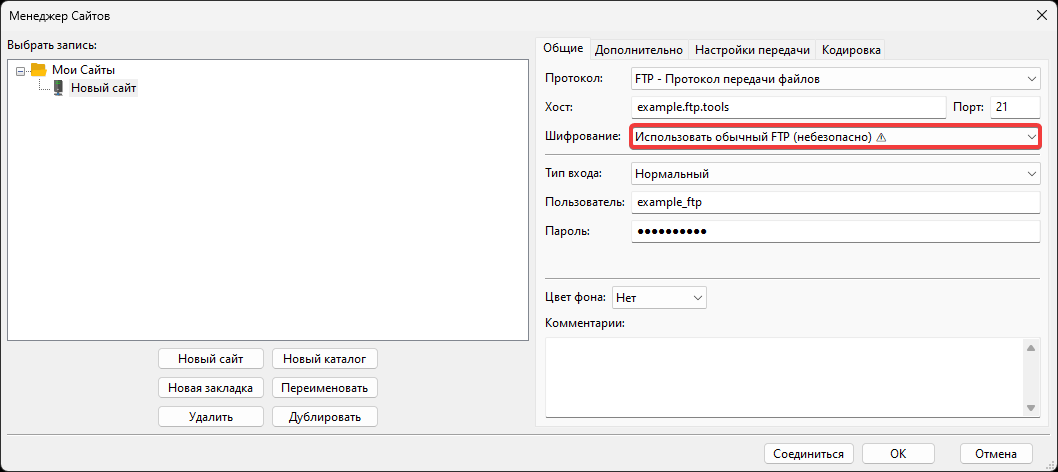
Task: Select the Новый сайт entry
Action: coord(103,88)
